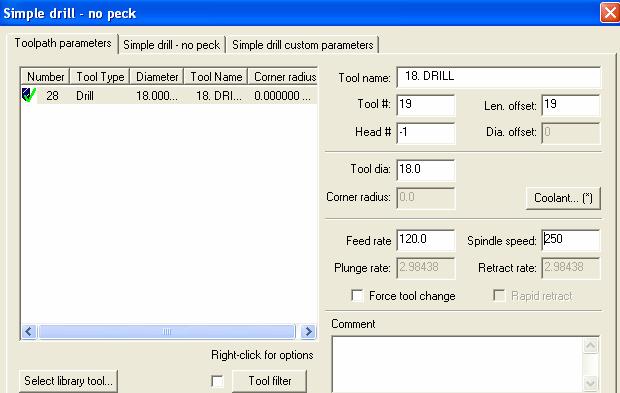Toggle the Tool filter checkbox
Viewport: 620px width, 393px height.
click(x=217, y=381)
